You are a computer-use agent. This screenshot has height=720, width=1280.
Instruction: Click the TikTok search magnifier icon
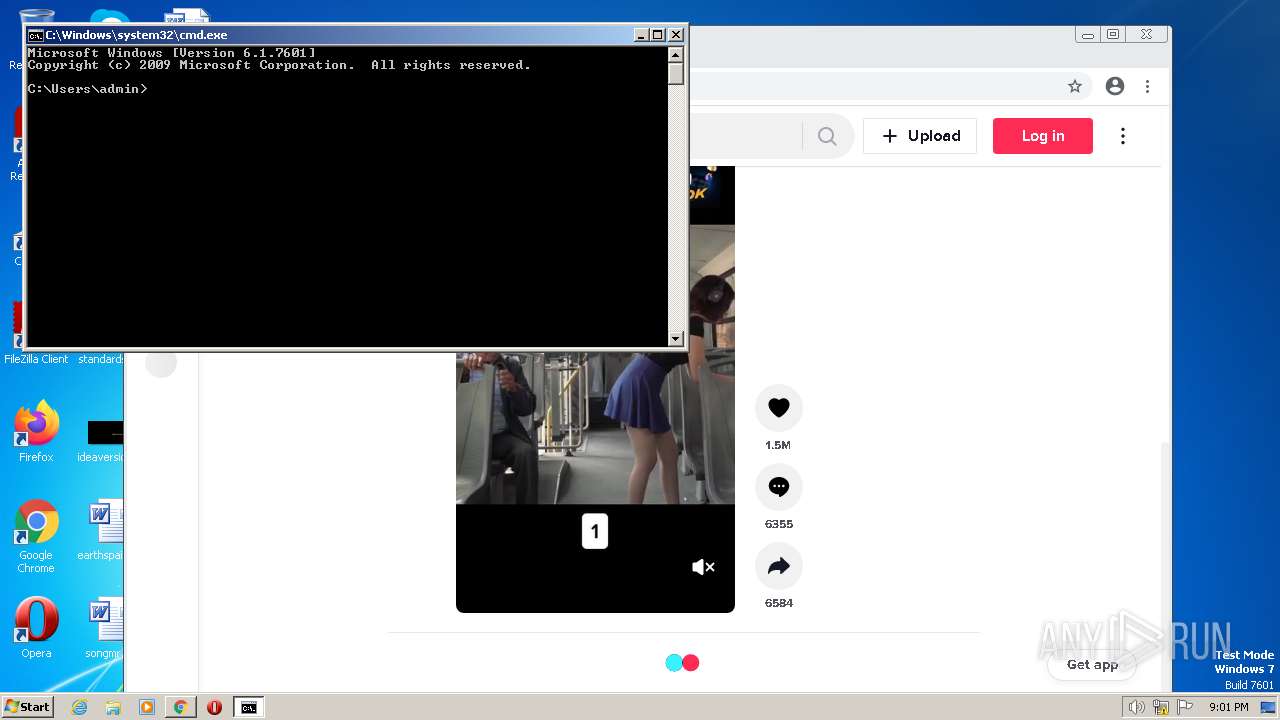[827, 136]
